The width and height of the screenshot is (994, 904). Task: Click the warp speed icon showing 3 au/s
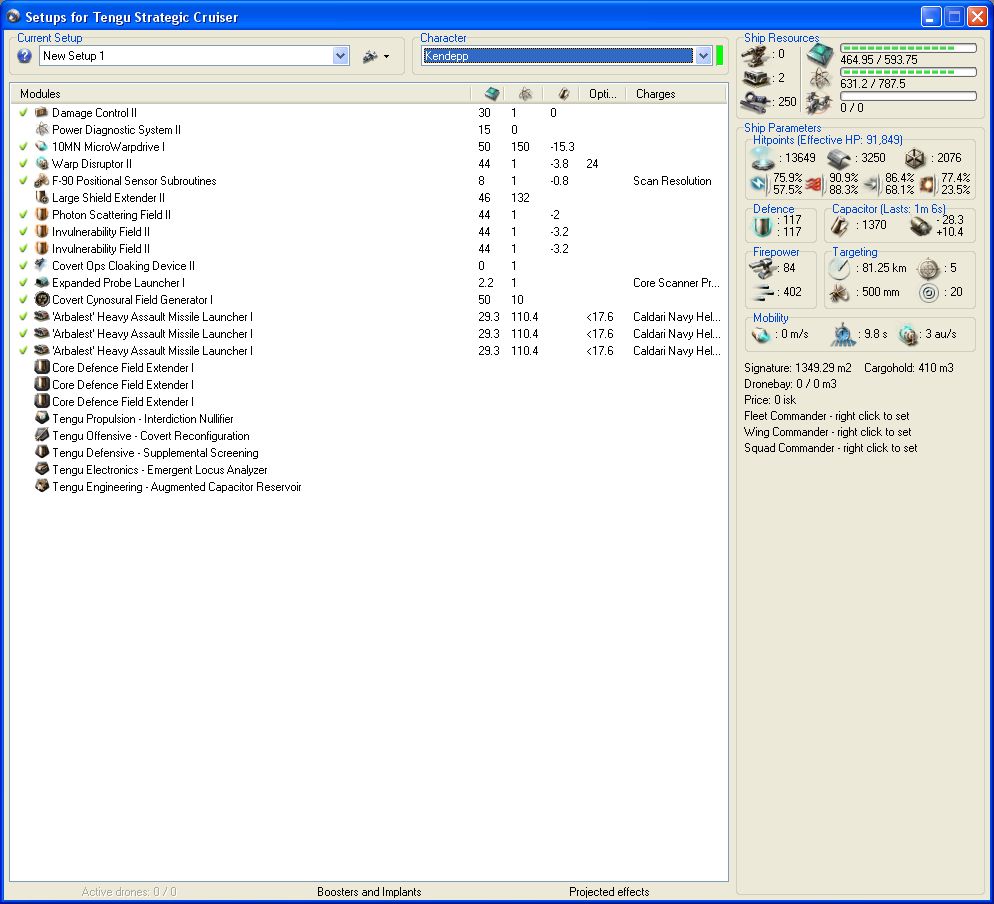[908, 334]
